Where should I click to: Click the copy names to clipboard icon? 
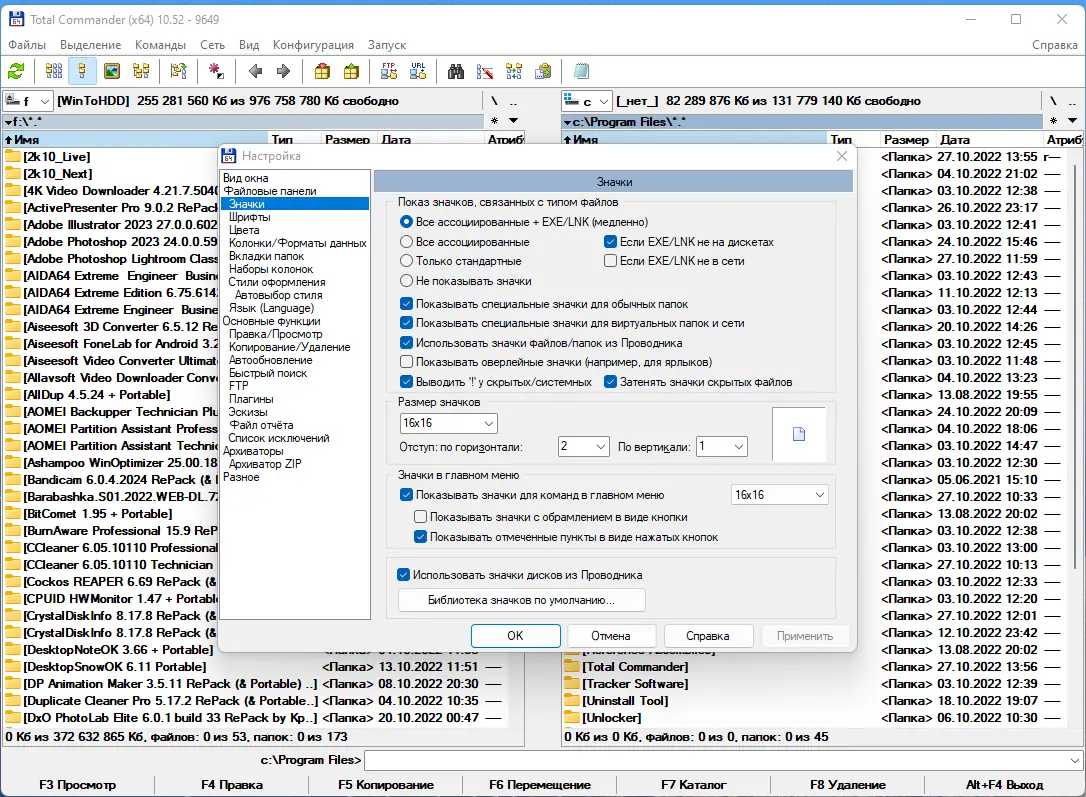click(x=544, y=71)
